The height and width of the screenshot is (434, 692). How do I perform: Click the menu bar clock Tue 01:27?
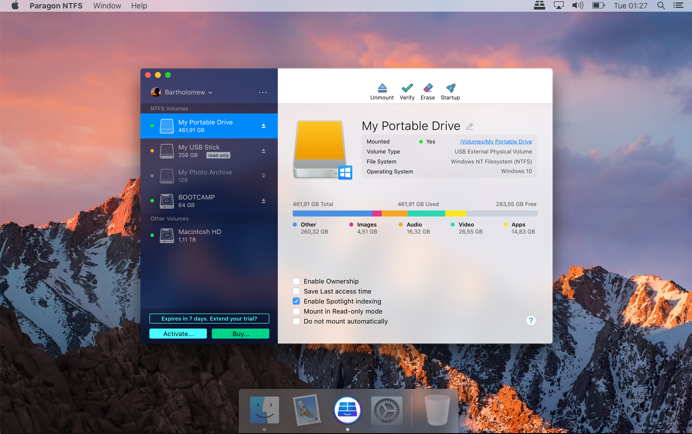[630, 6]
